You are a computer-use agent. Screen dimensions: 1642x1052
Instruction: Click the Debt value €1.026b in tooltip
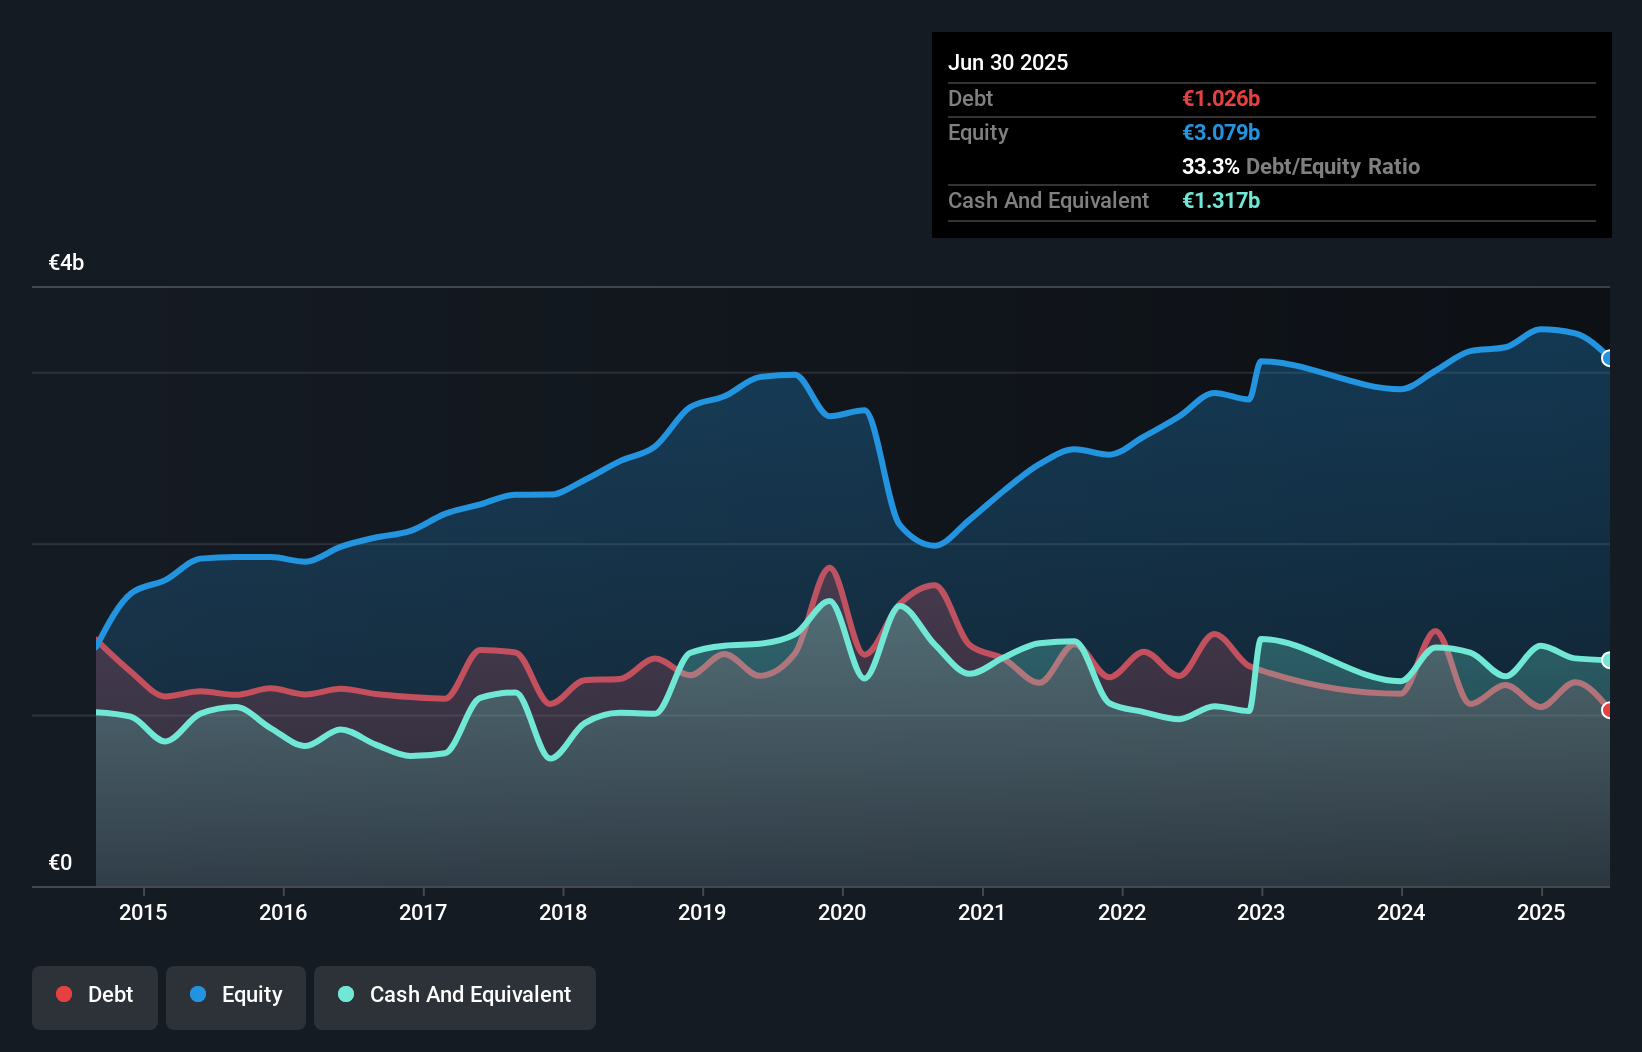pos(1221,98)
